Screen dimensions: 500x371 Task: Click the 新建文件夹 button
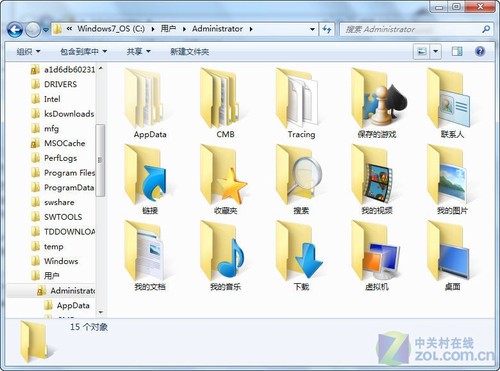[189, 52]
